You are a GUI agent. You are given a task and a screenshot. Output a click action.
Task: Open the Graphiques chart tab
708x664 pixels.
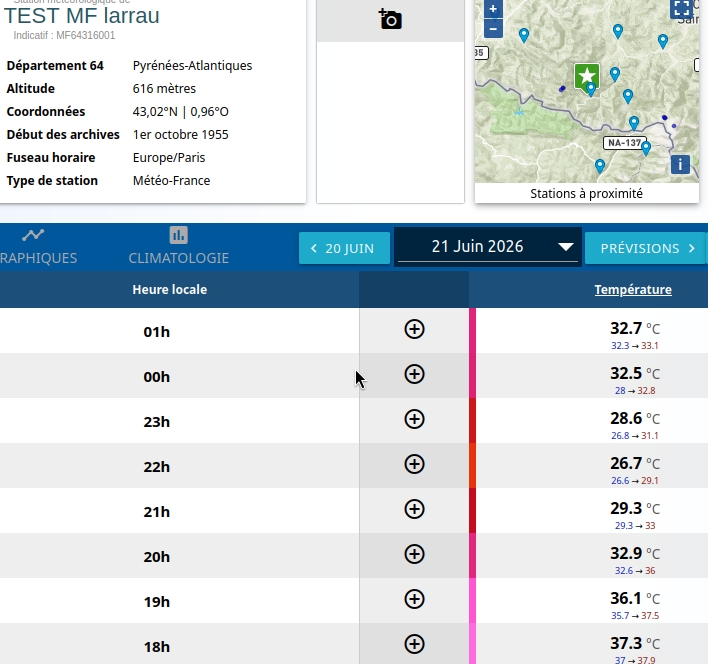click(x=34, y=246)
